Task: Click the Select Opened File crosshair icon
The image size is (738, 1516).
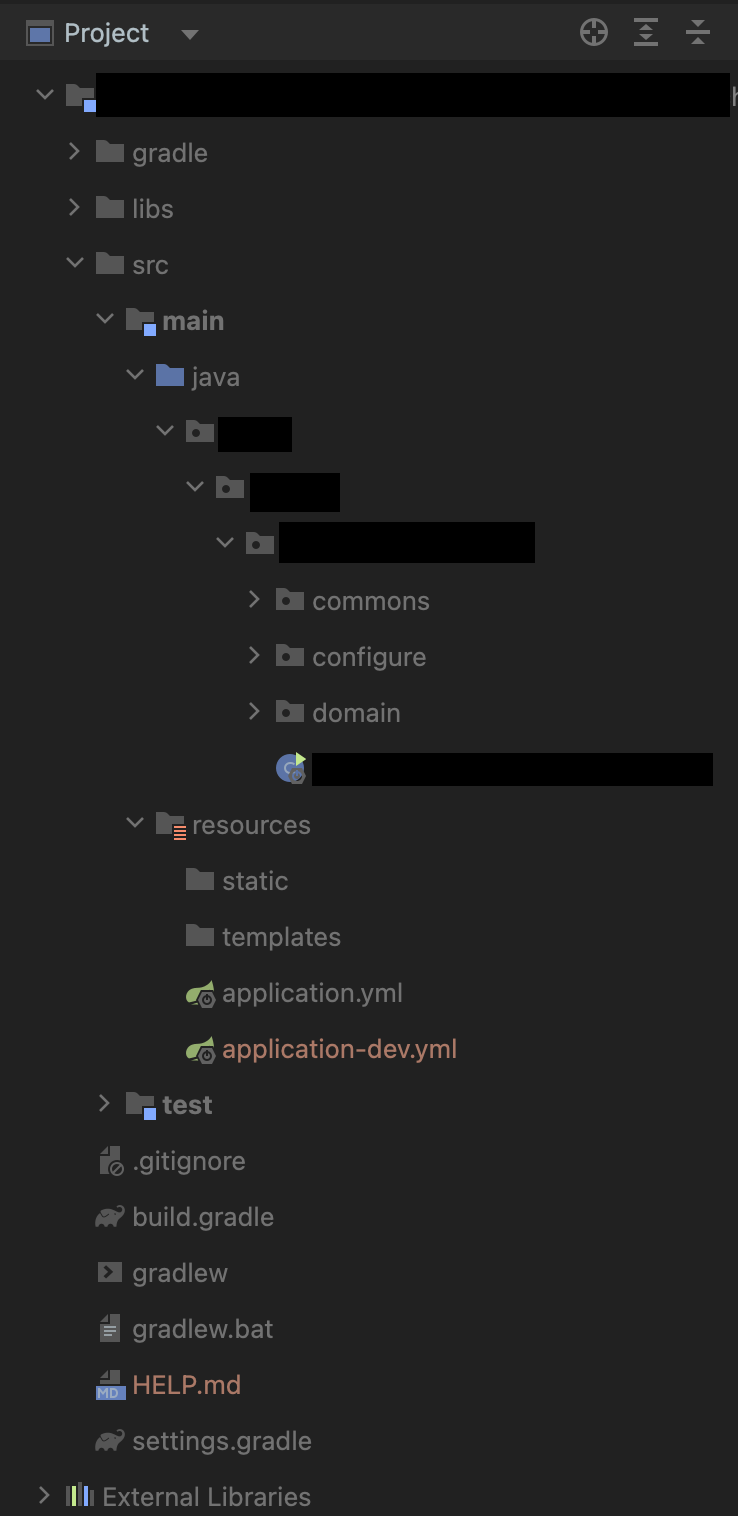Action: click(594, 33)
